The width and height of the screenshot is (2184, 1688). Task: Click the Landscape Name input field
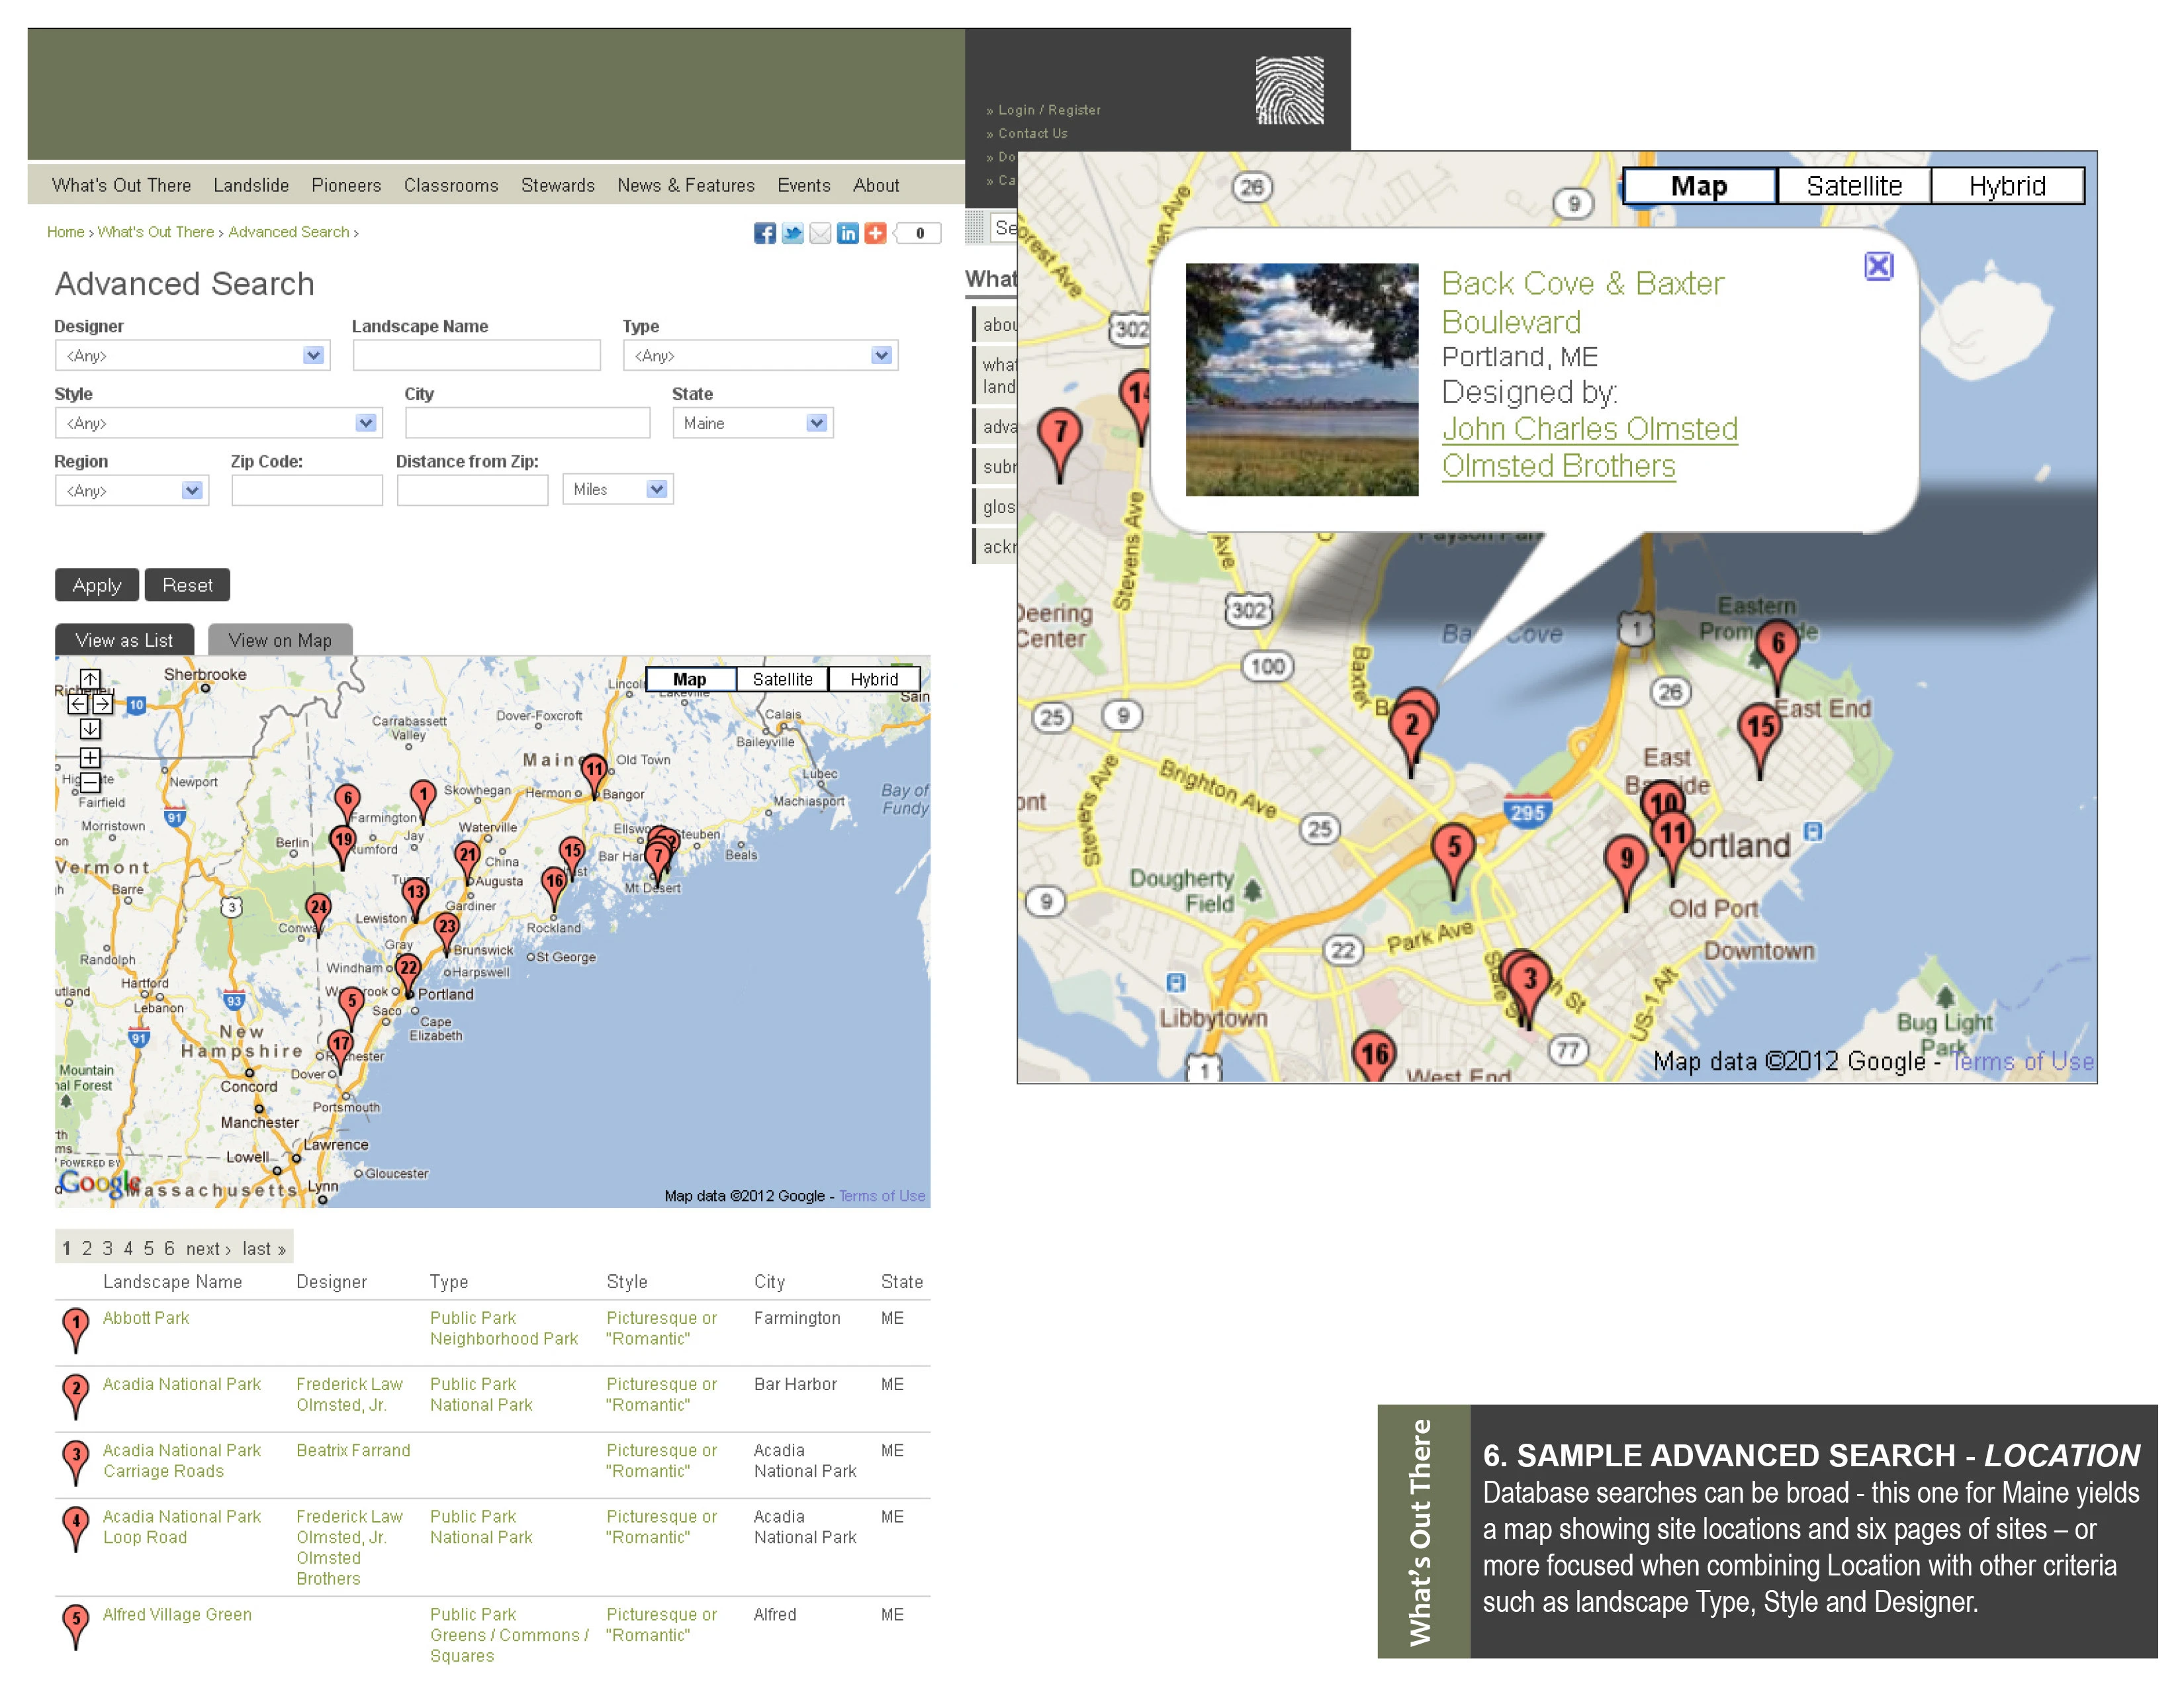coord(476,355)
